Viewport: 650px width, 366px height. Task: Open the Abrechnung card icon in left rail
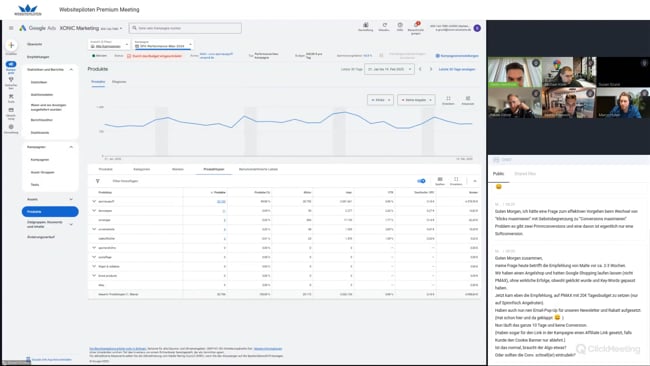(x=11, y=110)
